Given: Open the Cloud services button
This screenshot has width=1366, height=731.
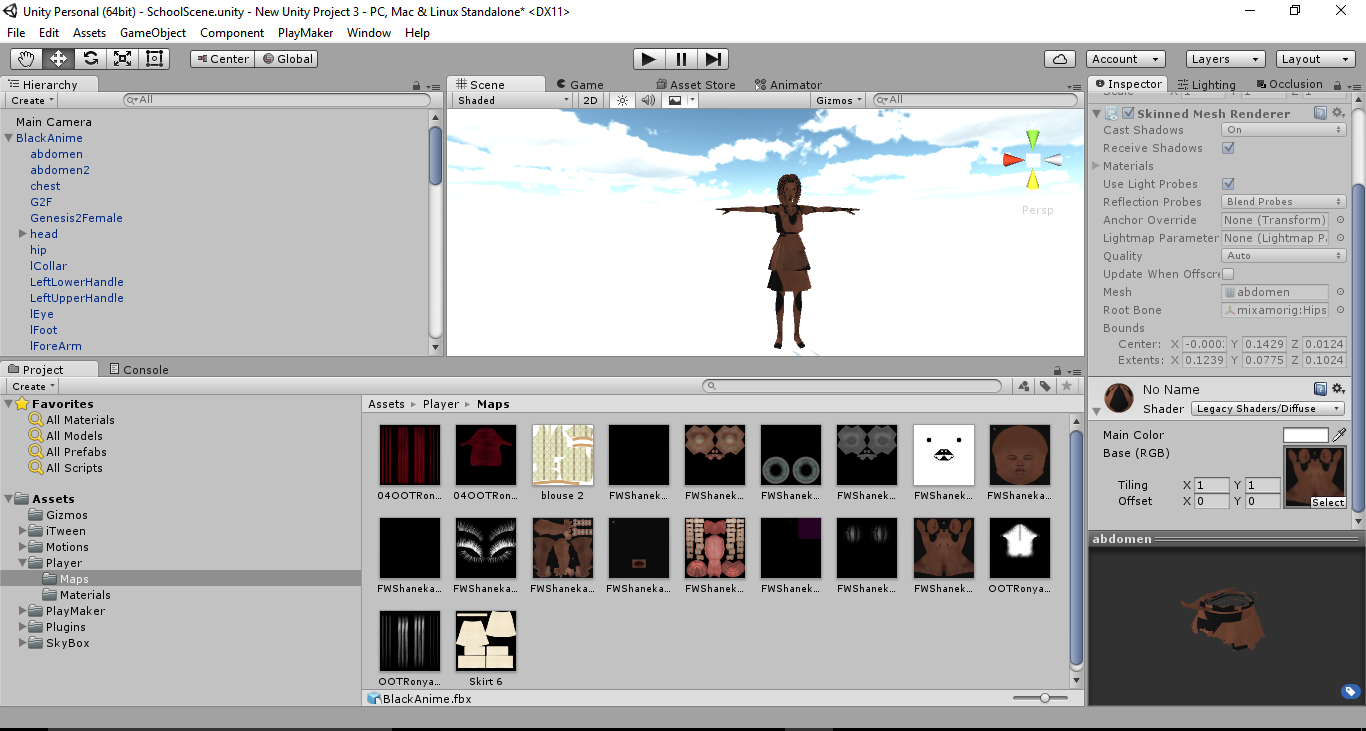Looking at the screenshot, I should coord(1060,59).
